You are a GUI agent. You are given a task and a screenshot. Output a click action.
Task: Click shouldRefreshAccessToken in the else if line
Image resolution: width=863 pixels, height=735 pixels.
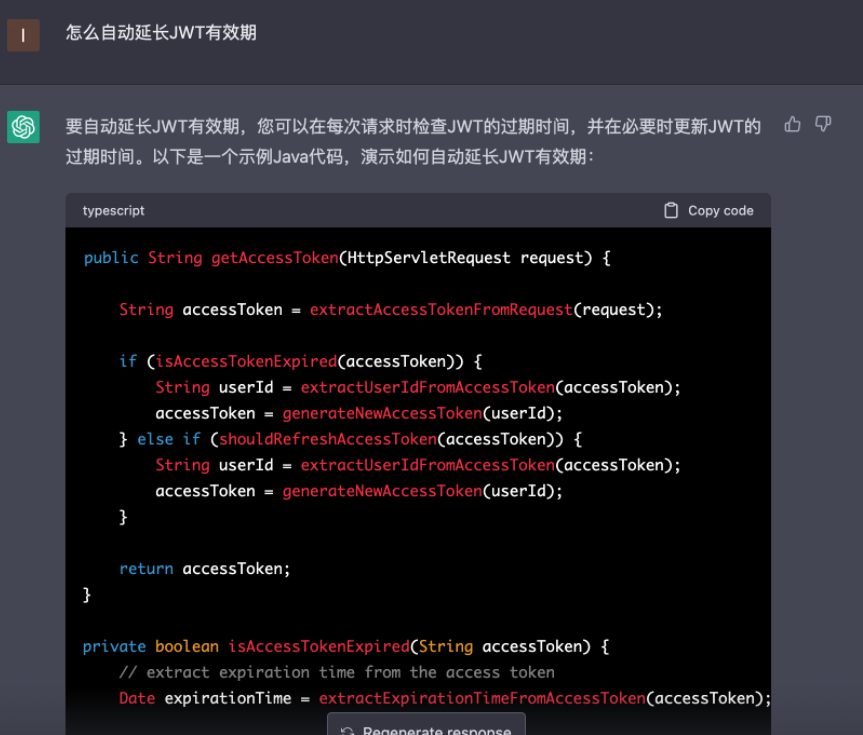328,439
